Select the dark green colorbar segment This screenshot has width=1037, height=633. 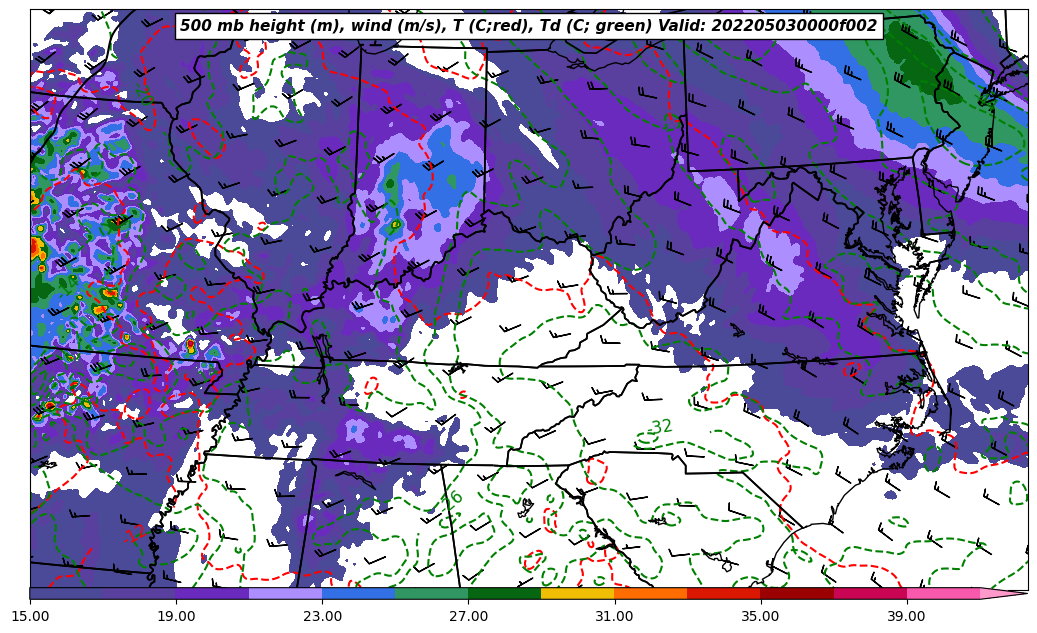point(505,593)
